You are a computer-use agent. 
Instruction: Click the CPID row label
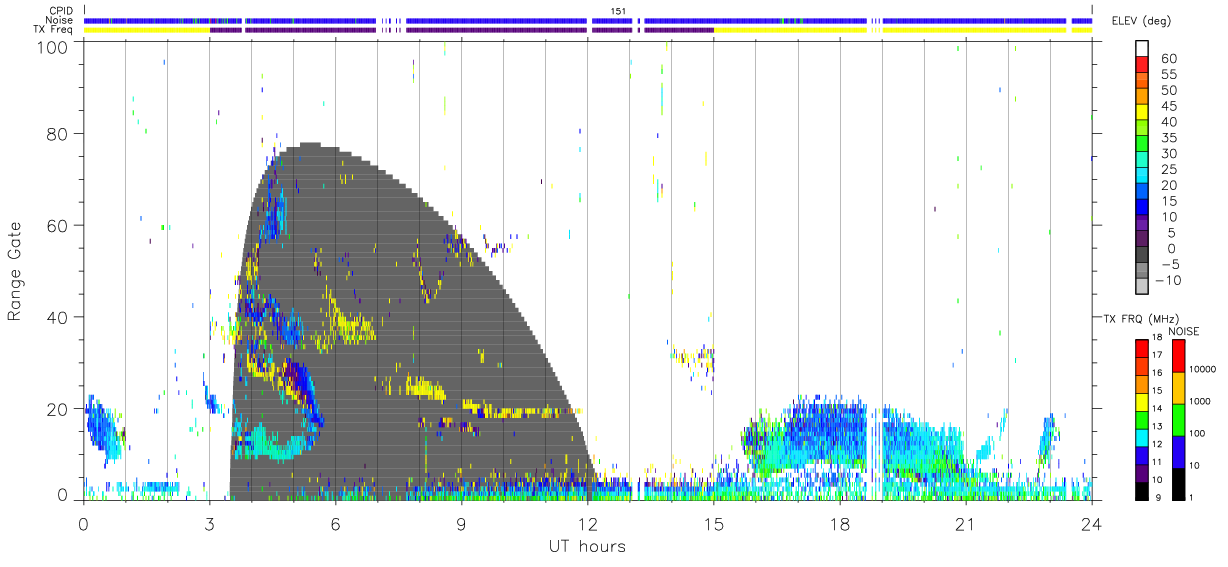[x=61, y=11]
